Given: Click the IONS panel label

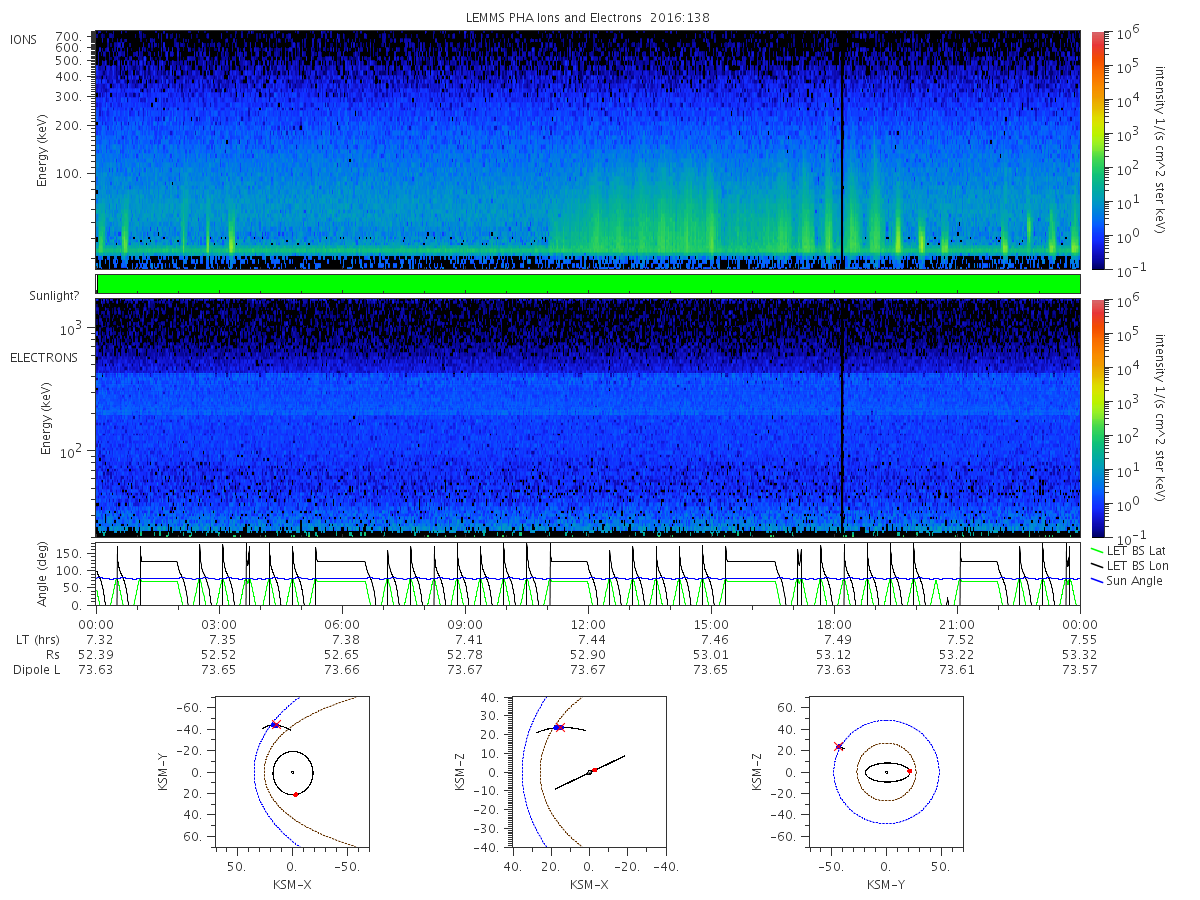Looking at the screenshot, I should [x=25, y=39].
